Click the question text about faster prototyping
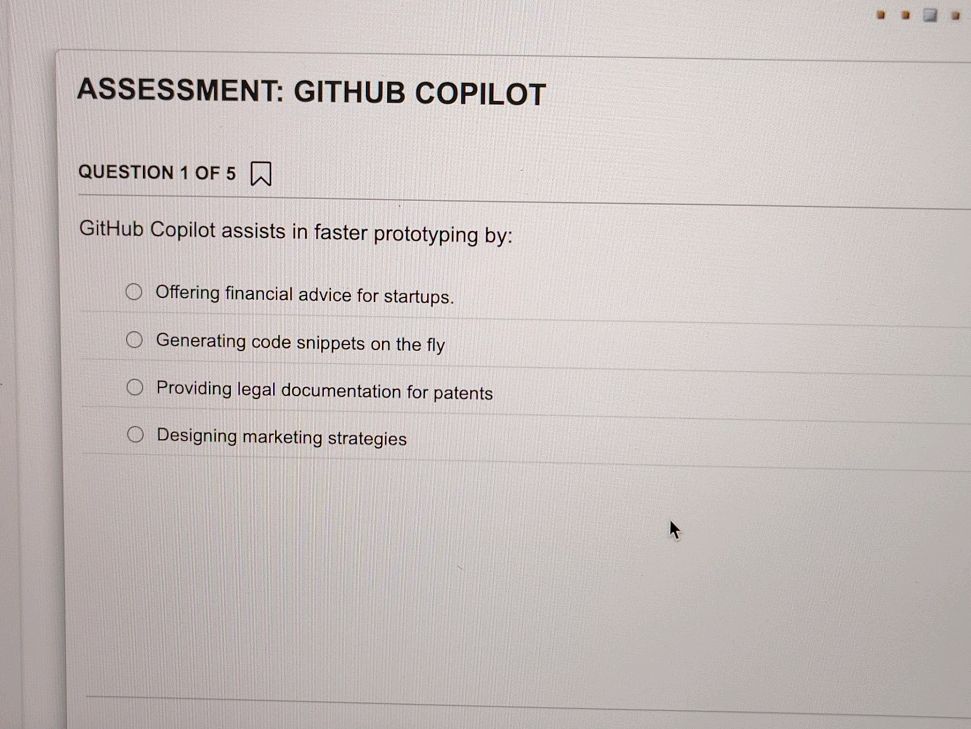The width and height of the screenshot is (971, 729). [x=295, y=232]
